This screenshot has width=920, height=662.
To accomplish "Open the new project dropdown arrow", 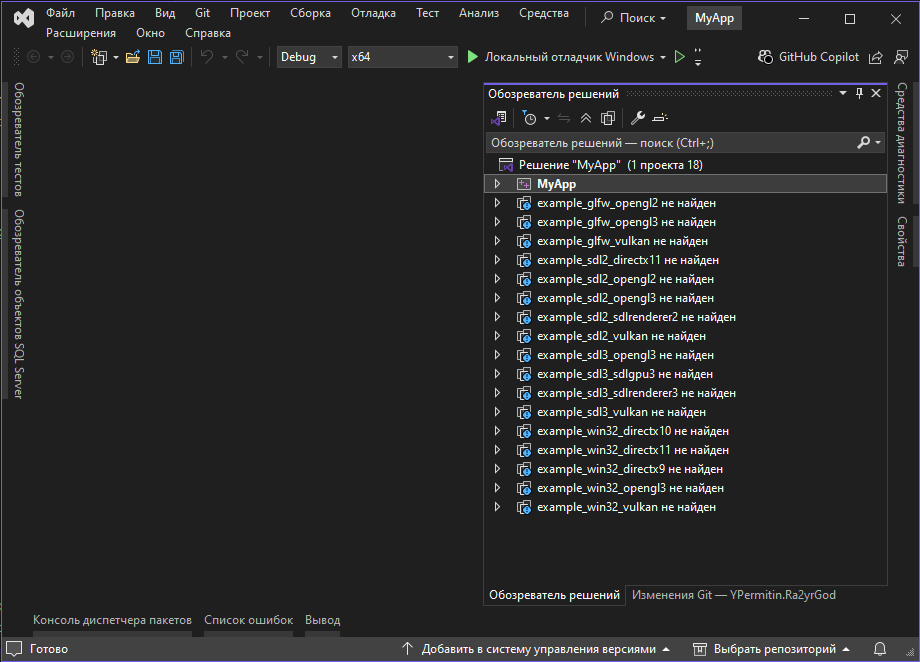I will pyautogui.click(x=116, y=57).
